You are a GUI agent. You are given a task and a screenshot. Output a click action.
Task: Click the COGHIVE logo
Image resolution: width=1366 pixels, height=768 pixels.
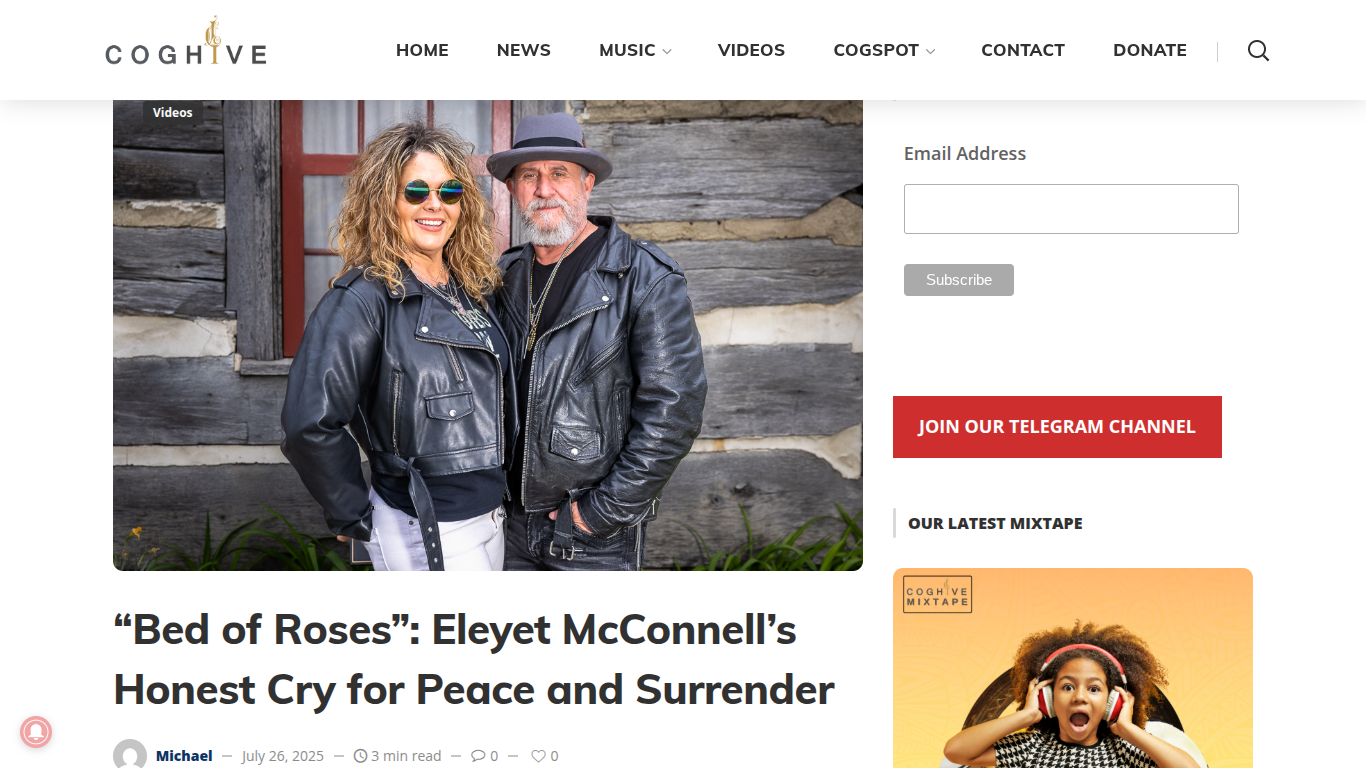pos(186,42)
